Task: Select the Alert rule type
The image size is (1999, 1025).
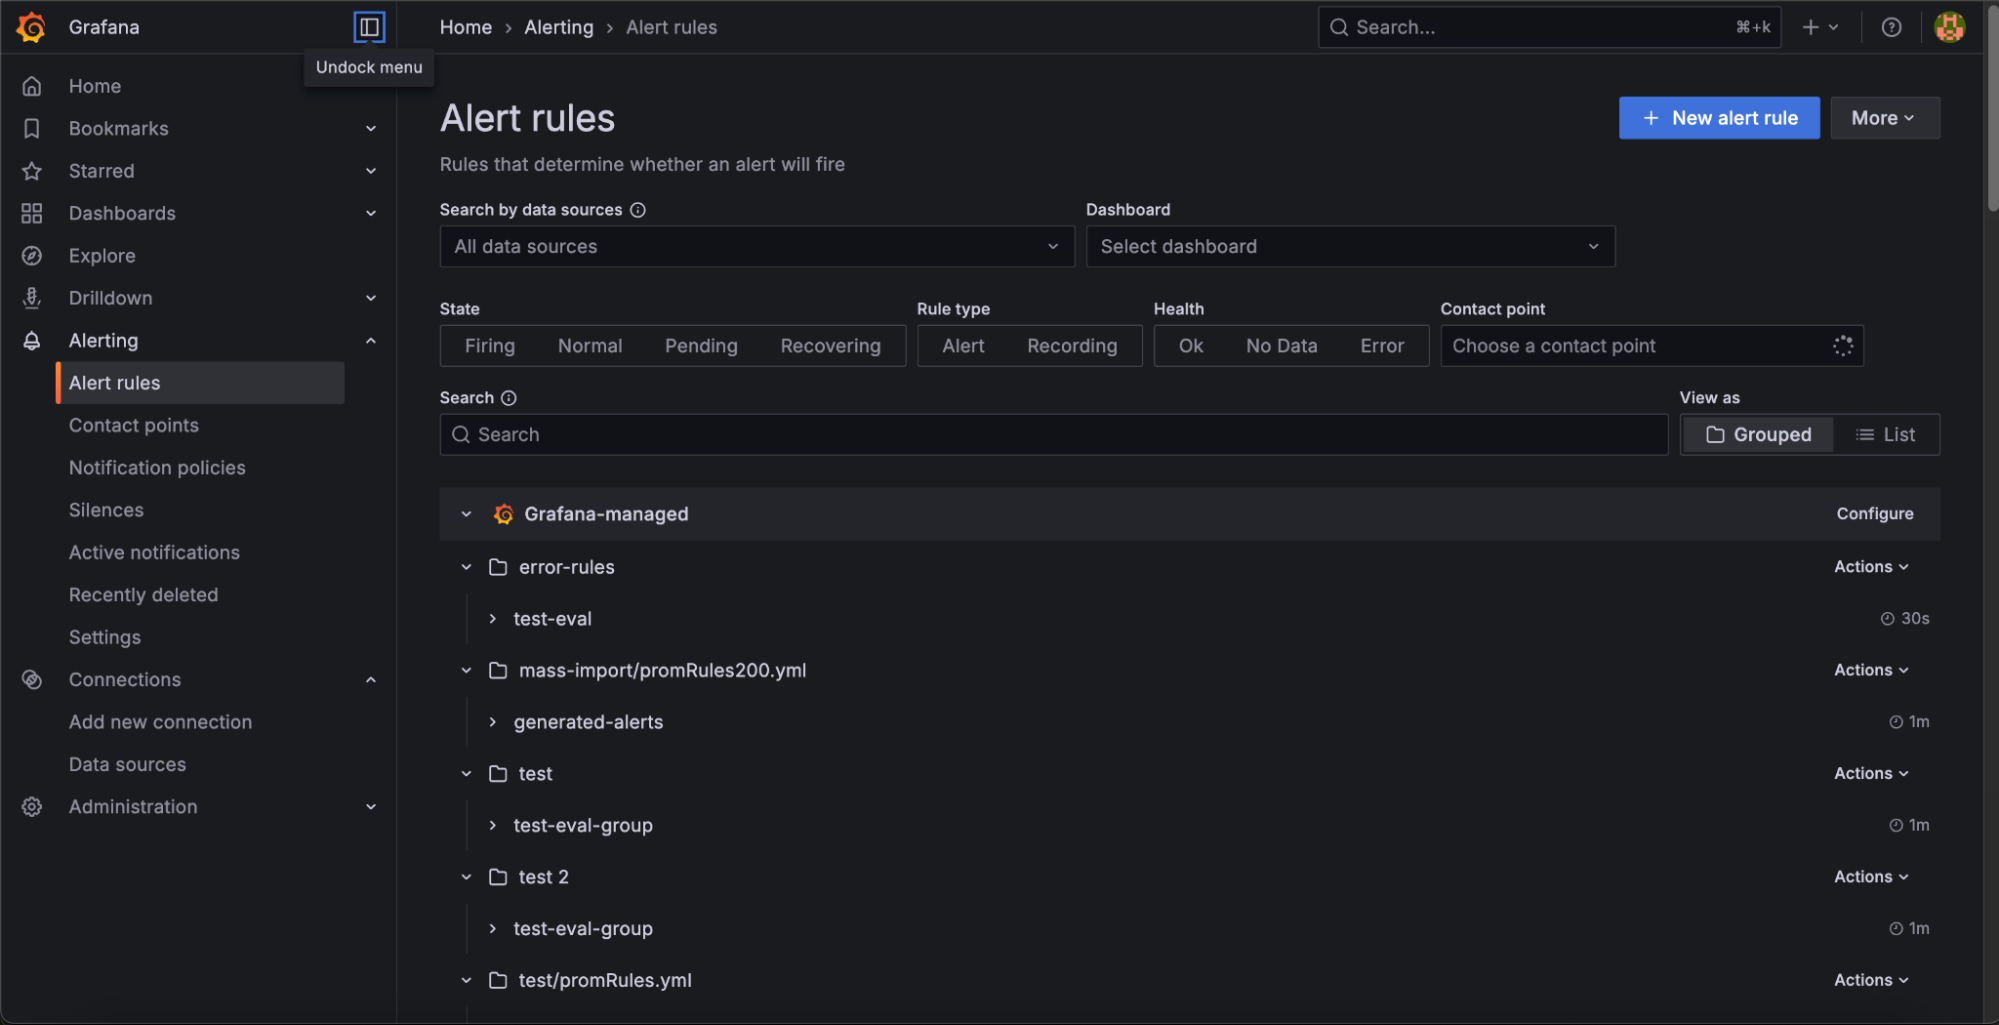Action: pyautogui.click(x=963, y=346)
